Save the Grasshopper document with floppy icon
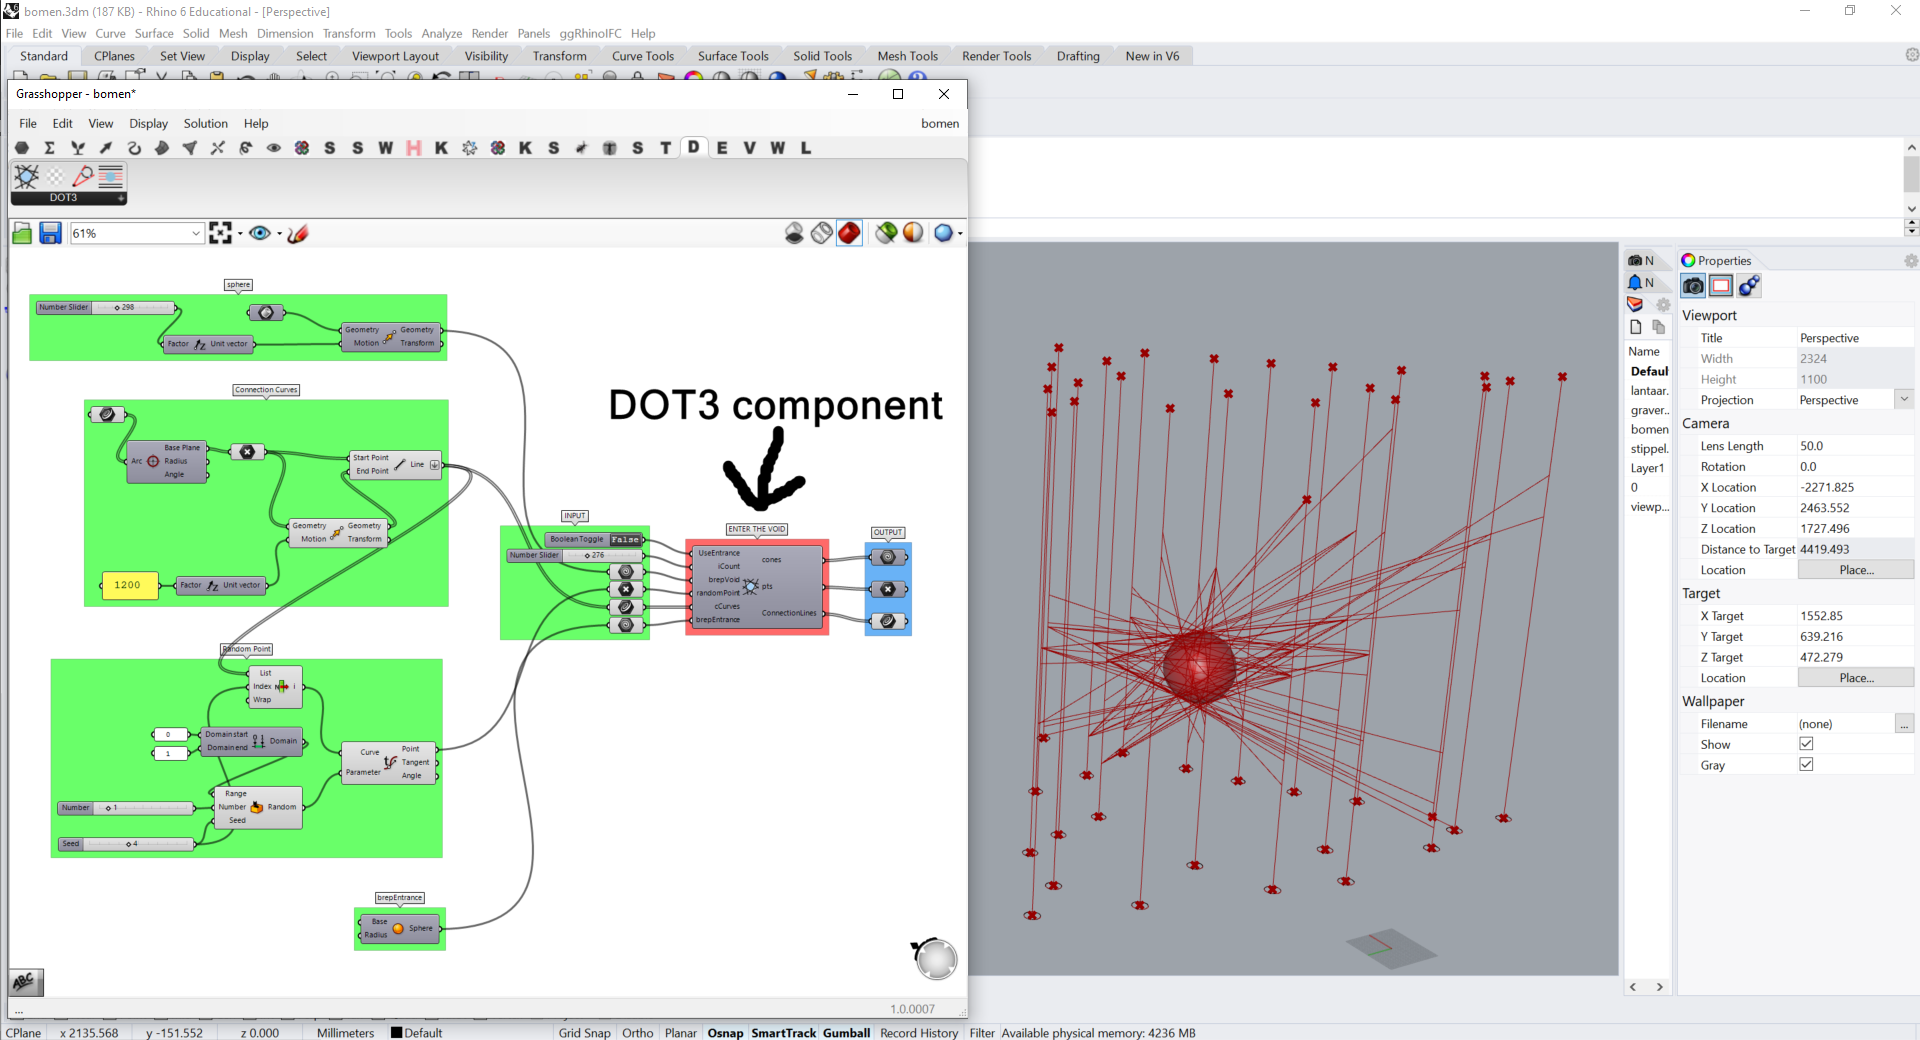 coord(50,234)
